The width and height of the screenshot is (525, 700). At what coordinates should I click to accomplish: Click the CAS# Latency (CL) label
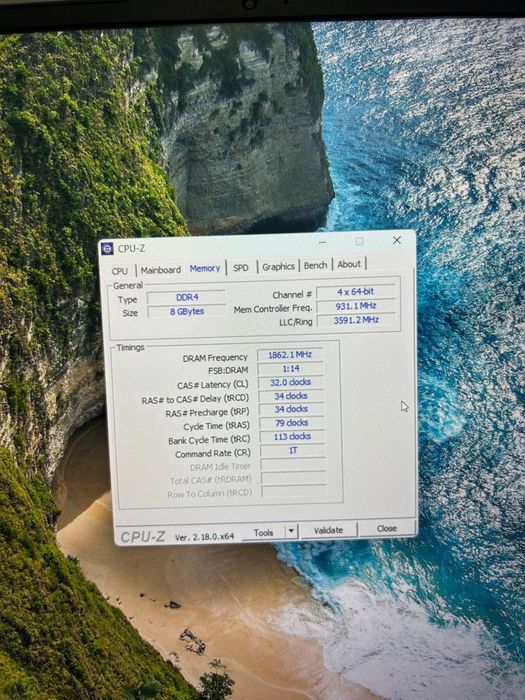212,385
